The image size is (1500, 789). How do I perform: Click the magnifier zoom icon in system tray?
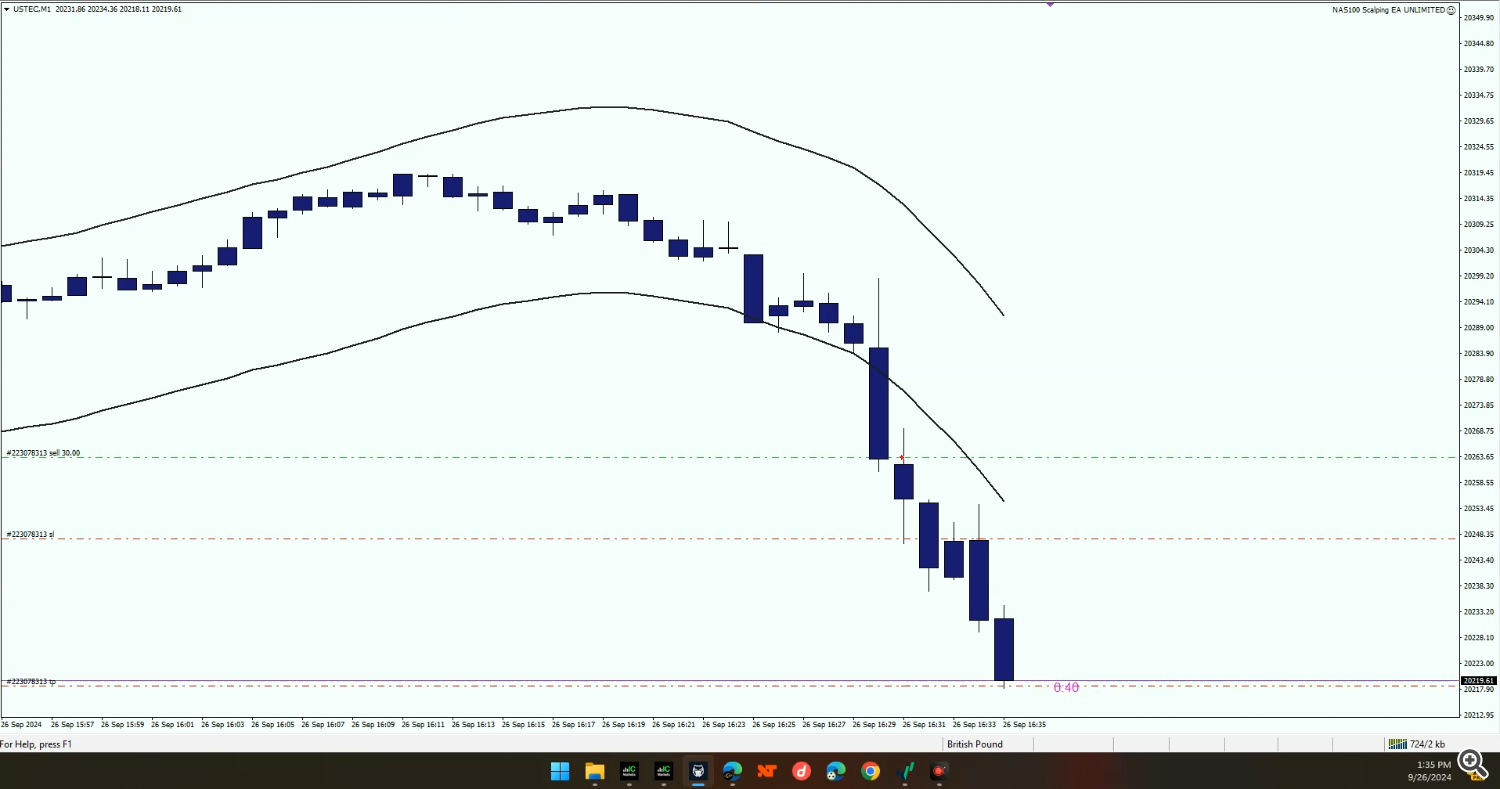[1471, 763]
